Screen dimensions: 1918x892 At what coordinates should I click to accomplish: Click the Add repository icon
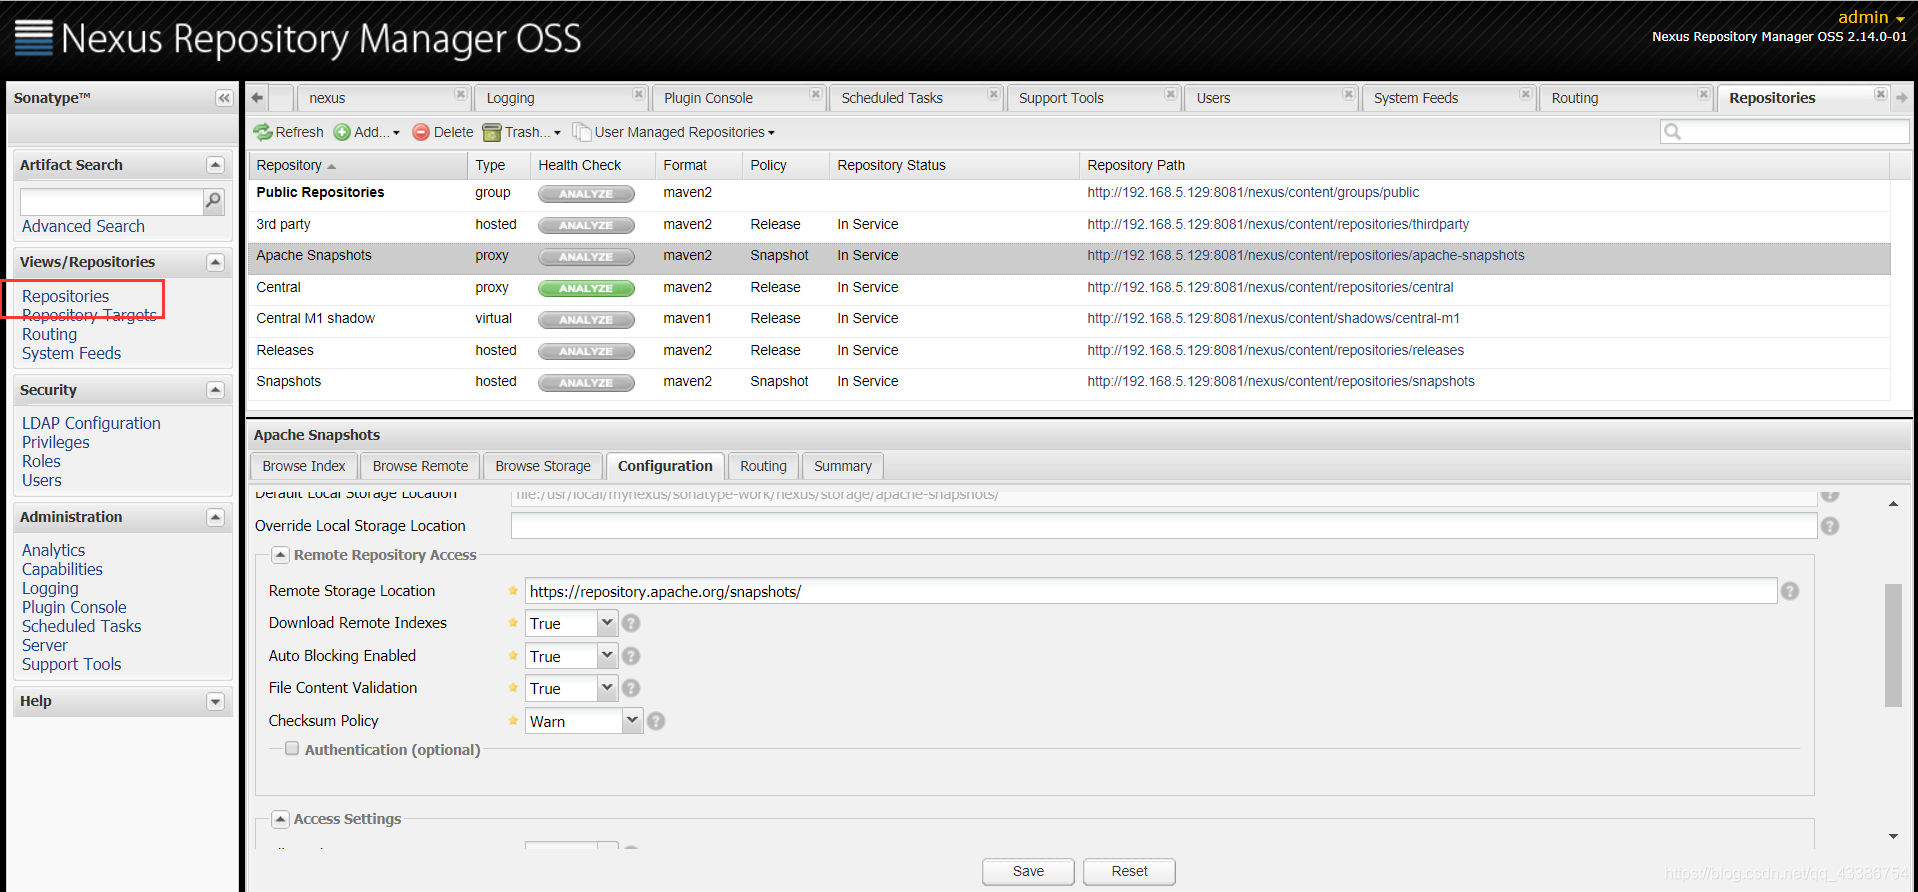(x=342, y=132)
